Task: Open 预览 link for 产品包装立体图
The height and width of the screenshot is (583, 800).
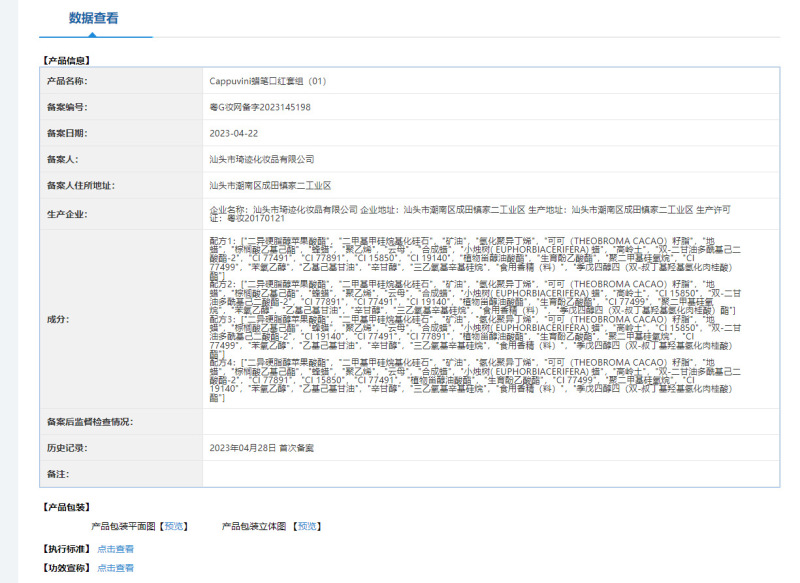Action: (x=307, y=526)
